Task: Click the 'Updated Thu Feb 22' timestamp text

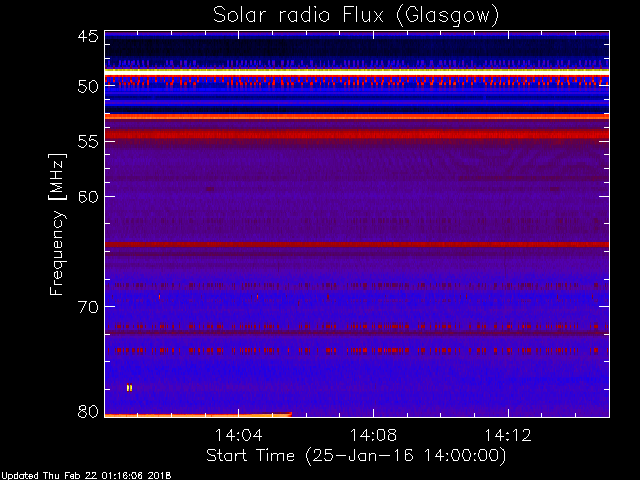Action: 86,476
